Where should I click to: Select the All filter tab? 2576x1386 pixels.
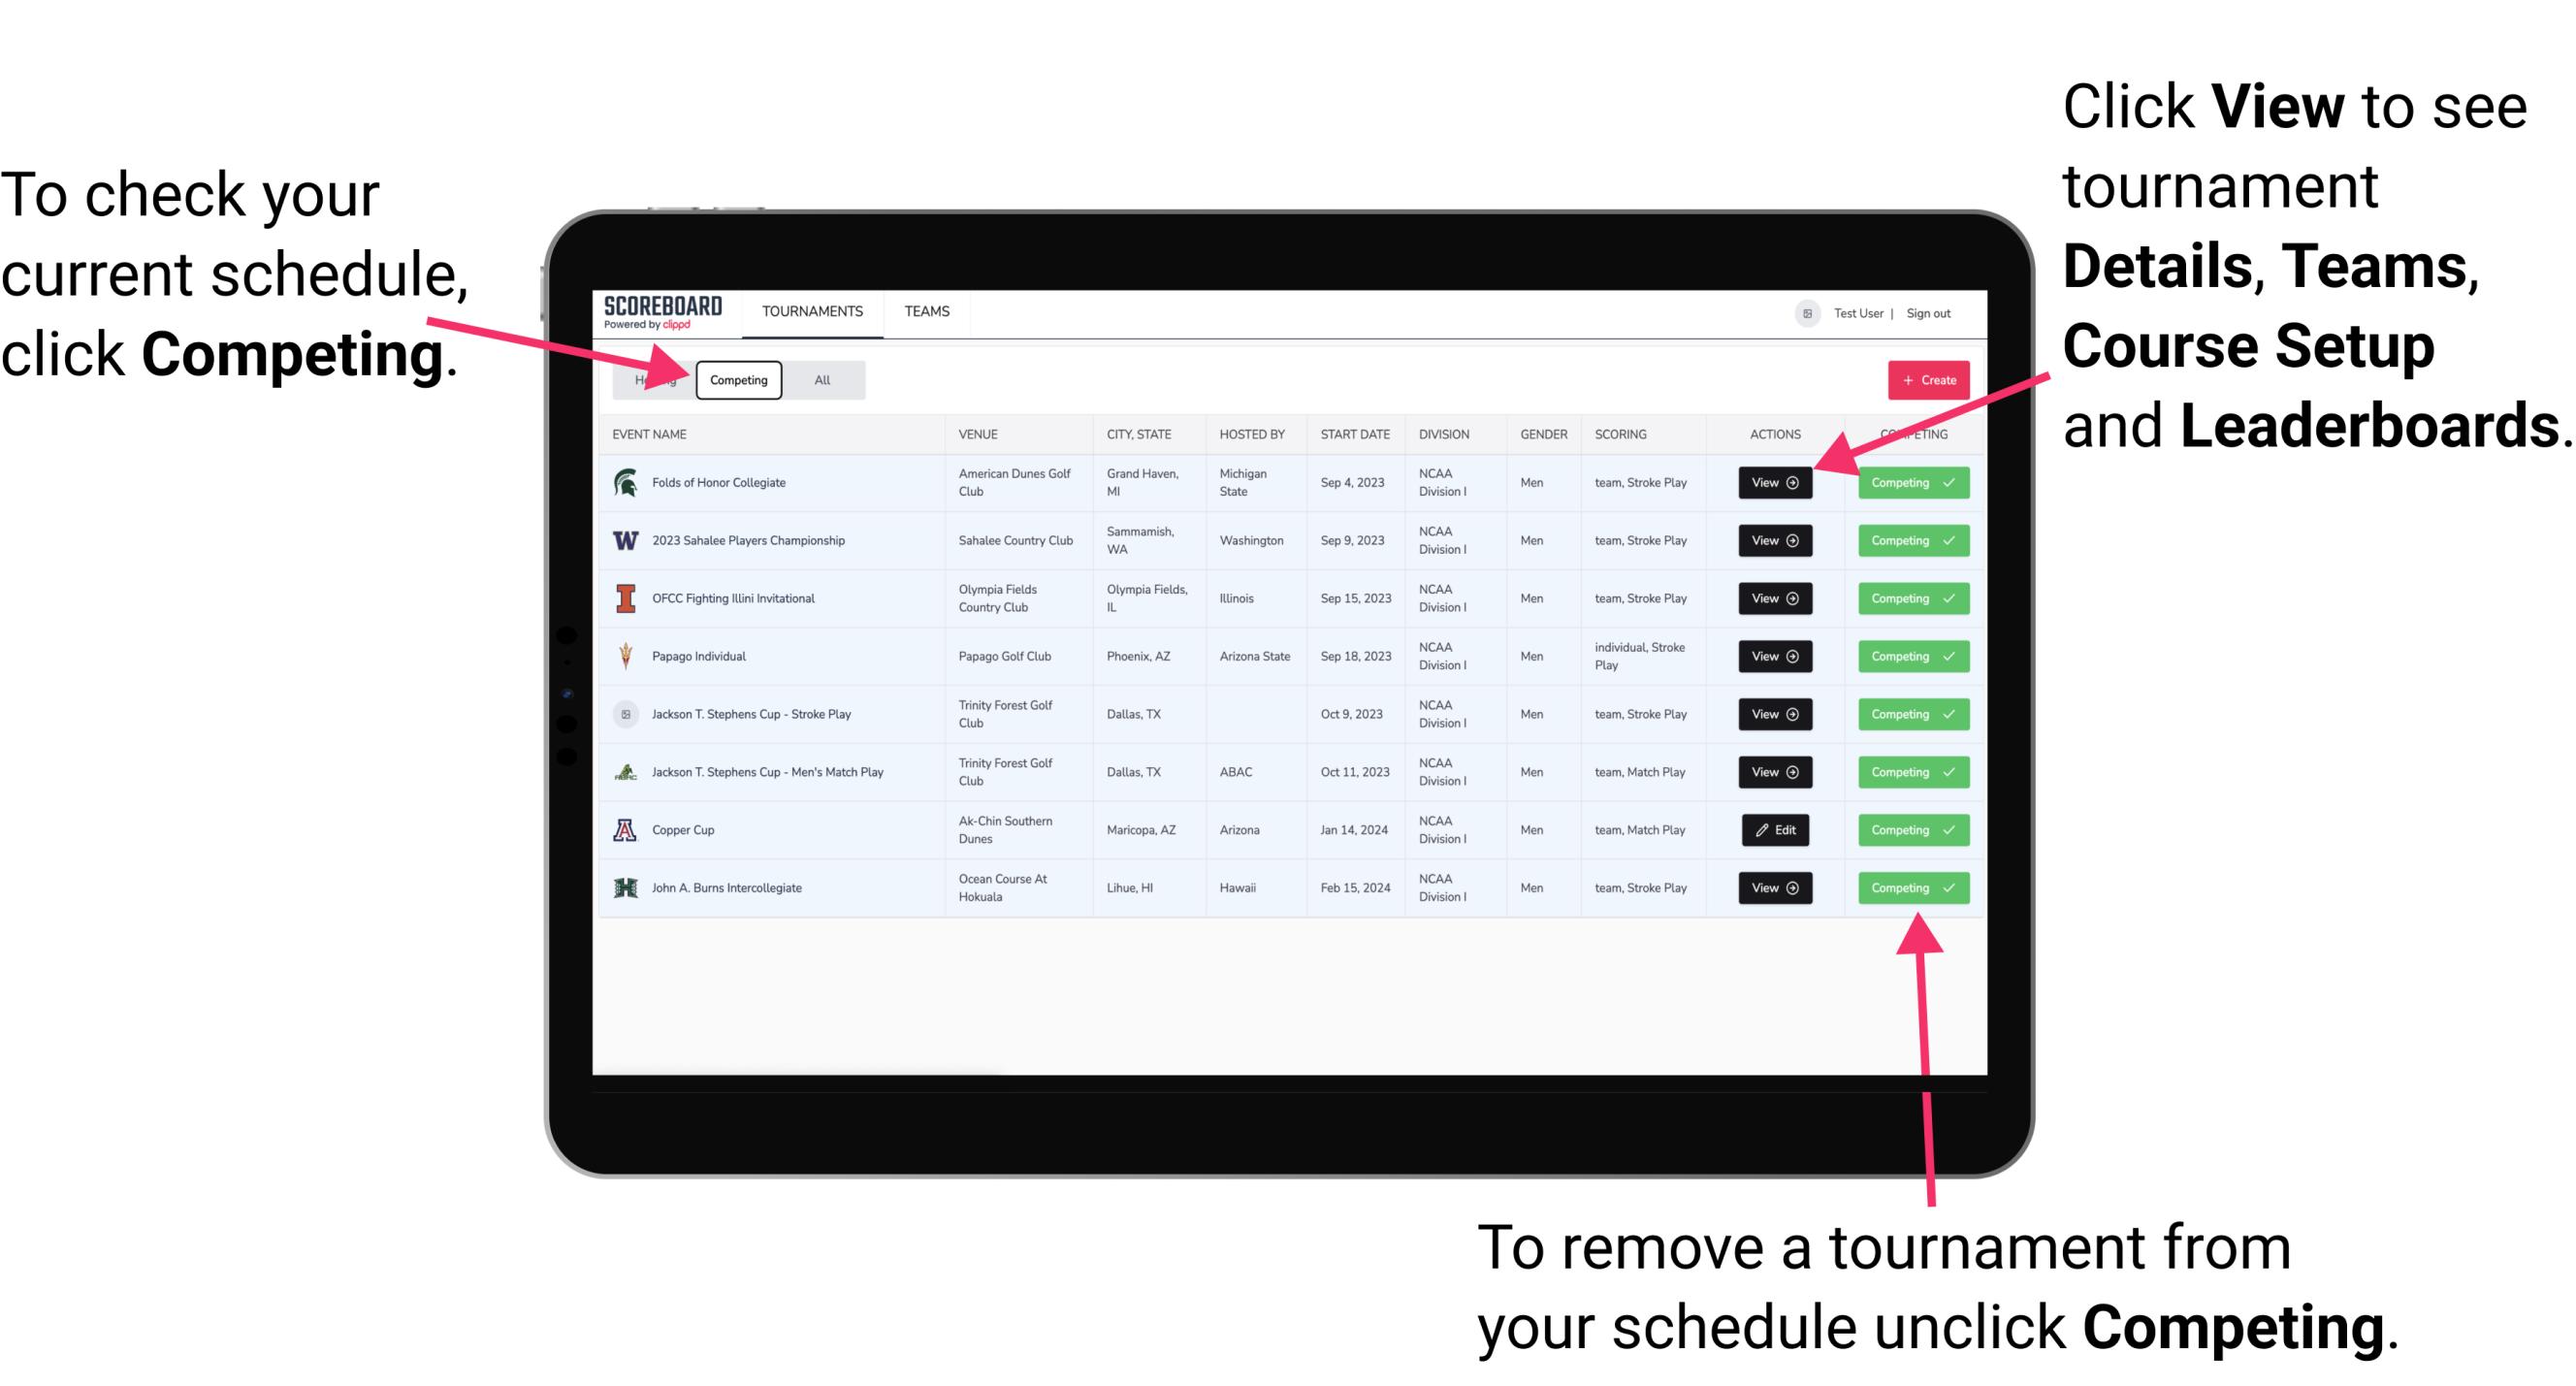(x=821, y=379)
